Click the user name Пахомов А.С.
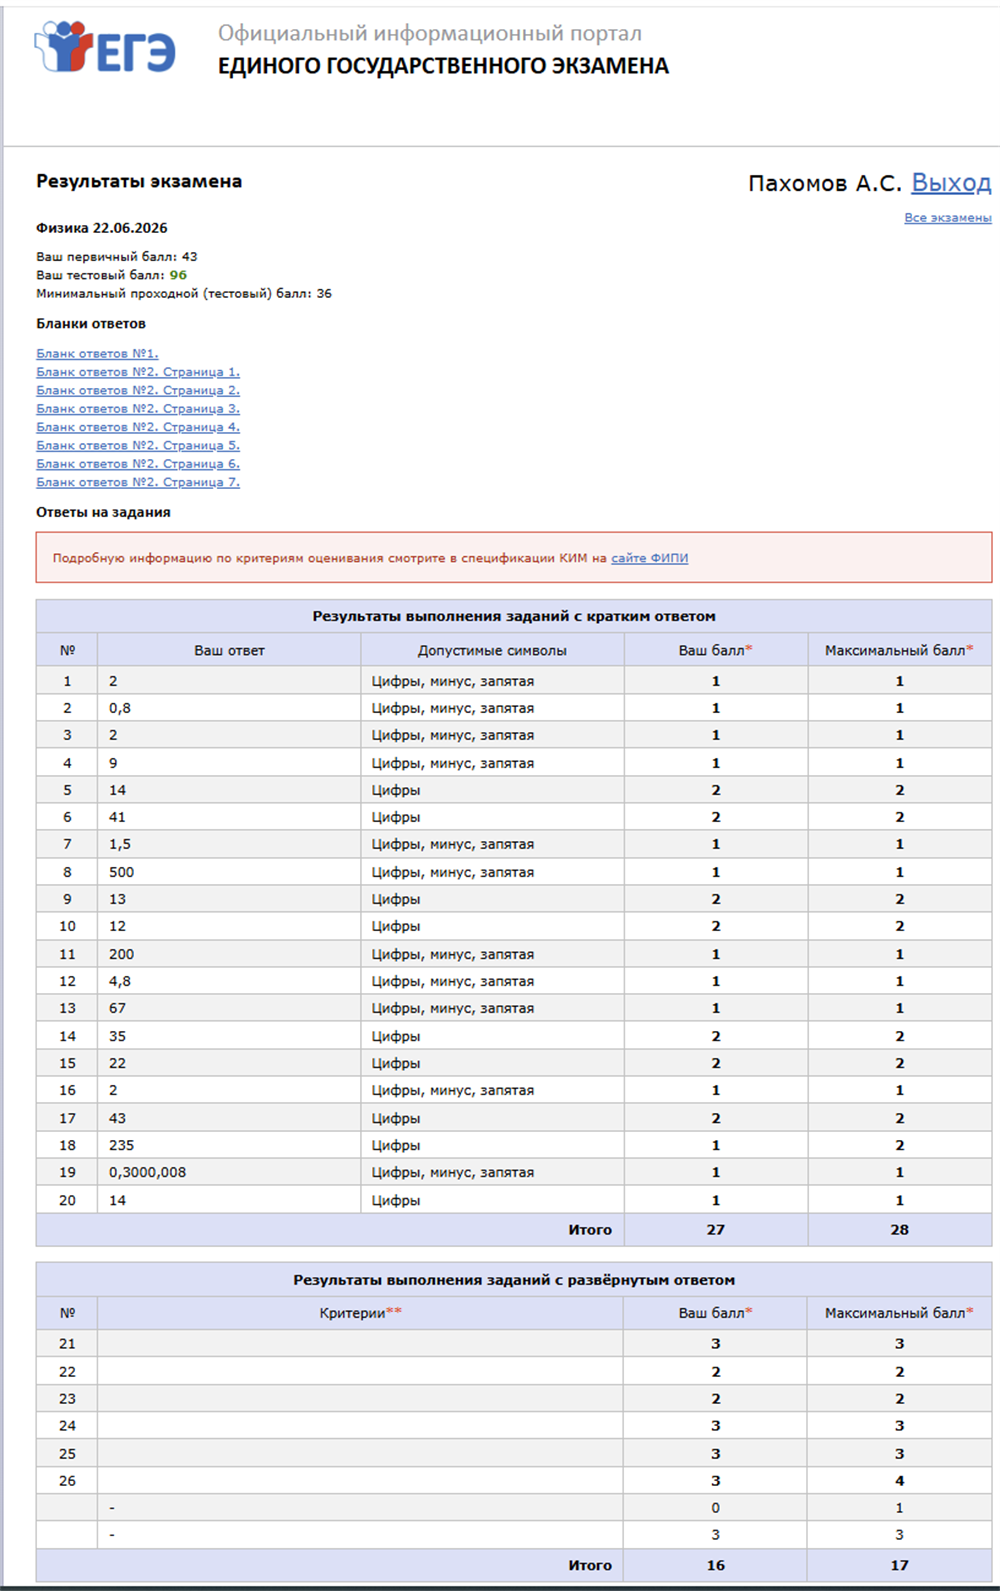This screenshot has height=1591, width=1000. click(x=825, y=183)
